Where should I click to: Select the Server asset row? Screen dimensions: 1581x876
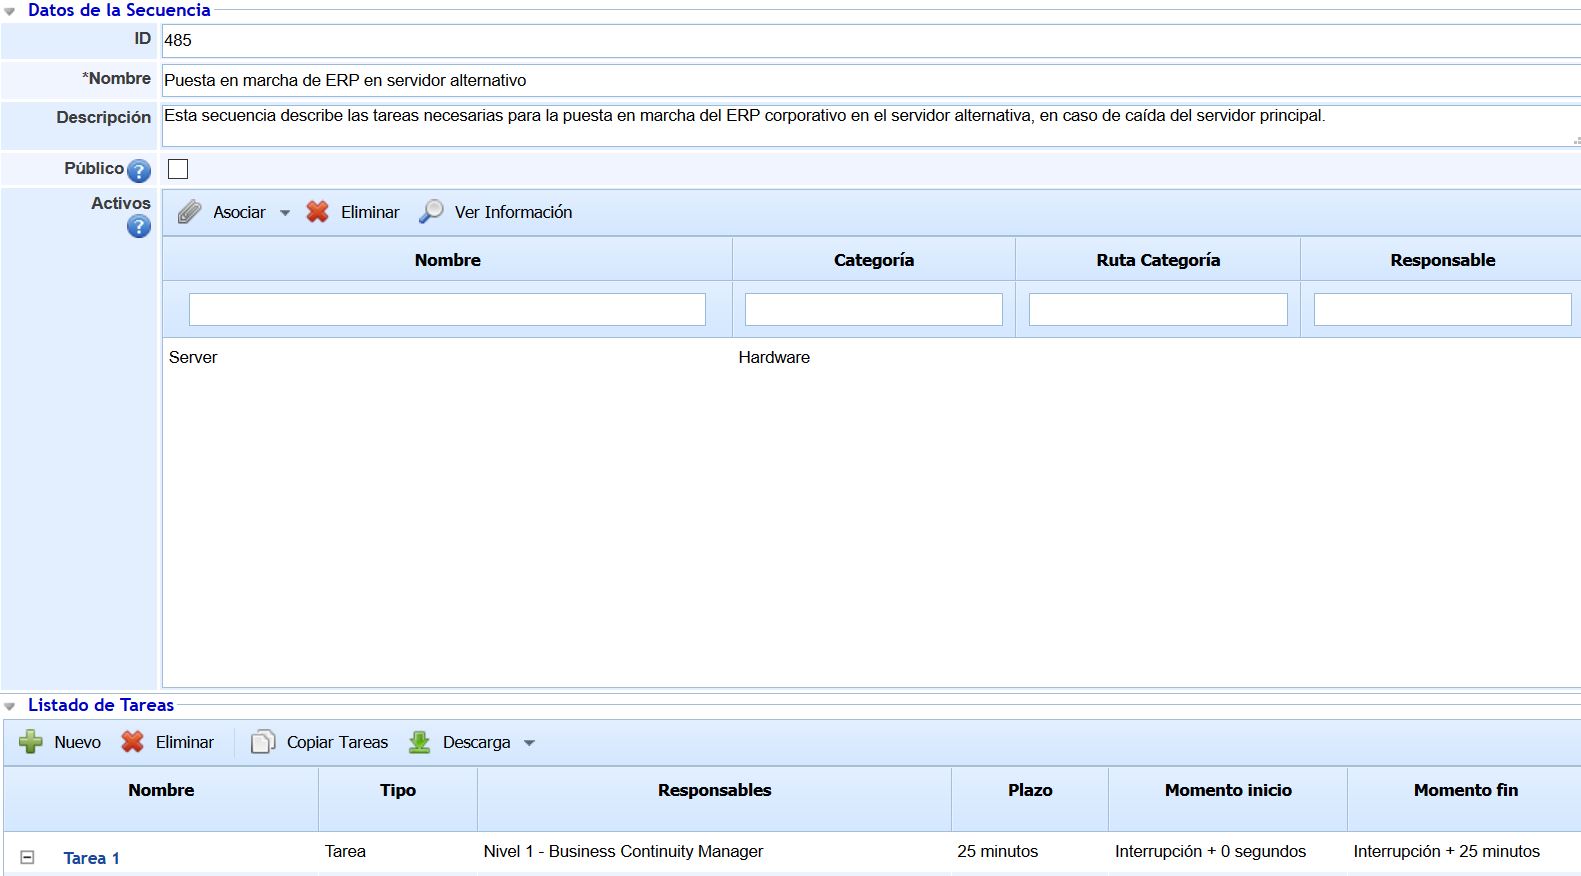(x=193, y=357)
